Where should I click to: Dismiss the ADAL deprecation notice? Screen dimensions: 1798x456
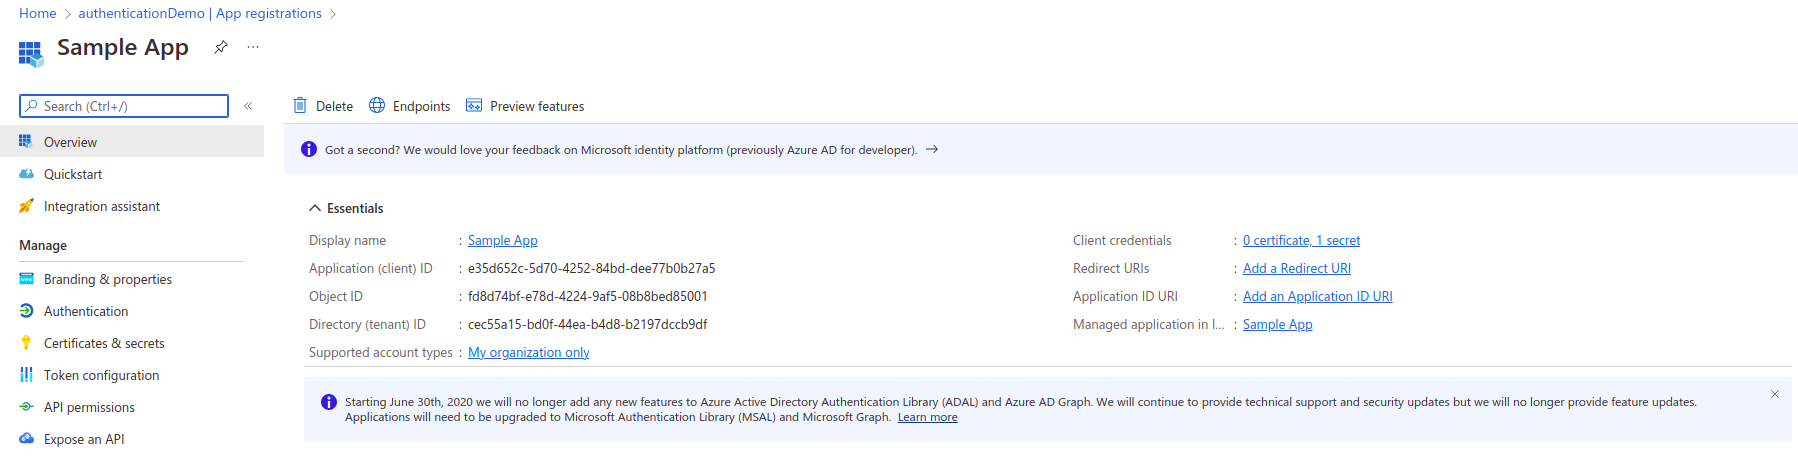[1775, 394]
